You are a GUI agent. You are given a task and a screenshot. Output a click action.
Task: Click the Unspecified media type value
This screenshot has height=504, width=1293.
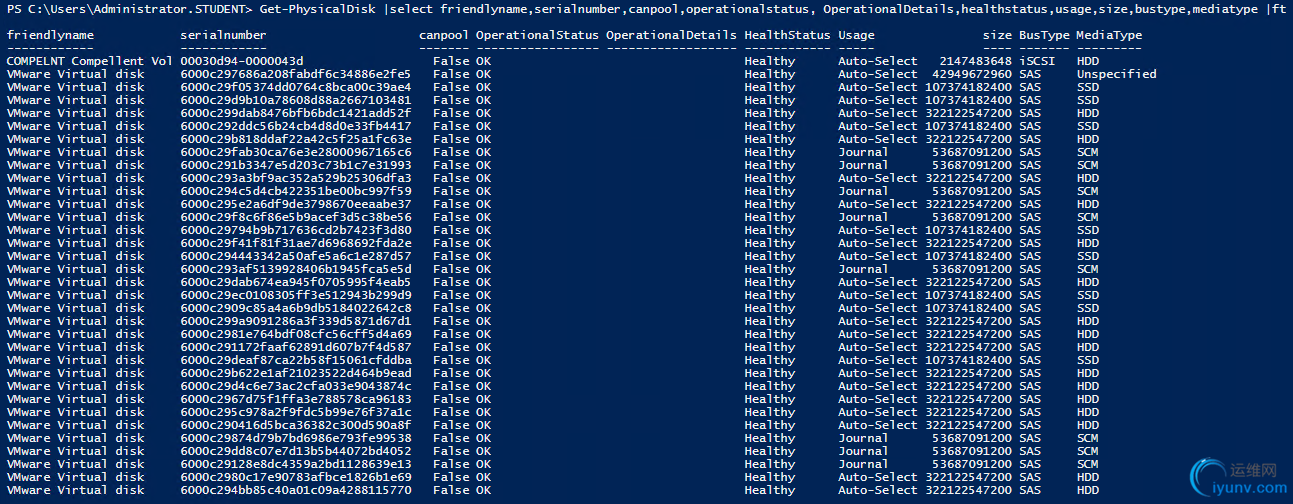1116,74
